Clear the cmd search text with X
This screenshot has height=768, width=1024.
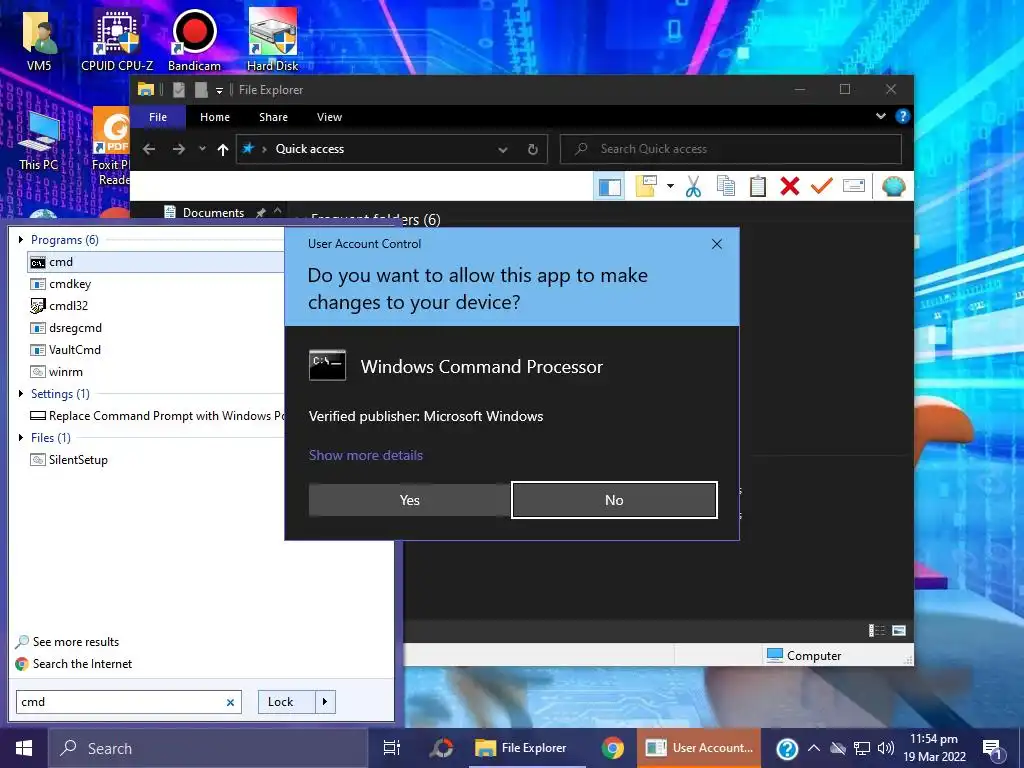click(230, 703)
